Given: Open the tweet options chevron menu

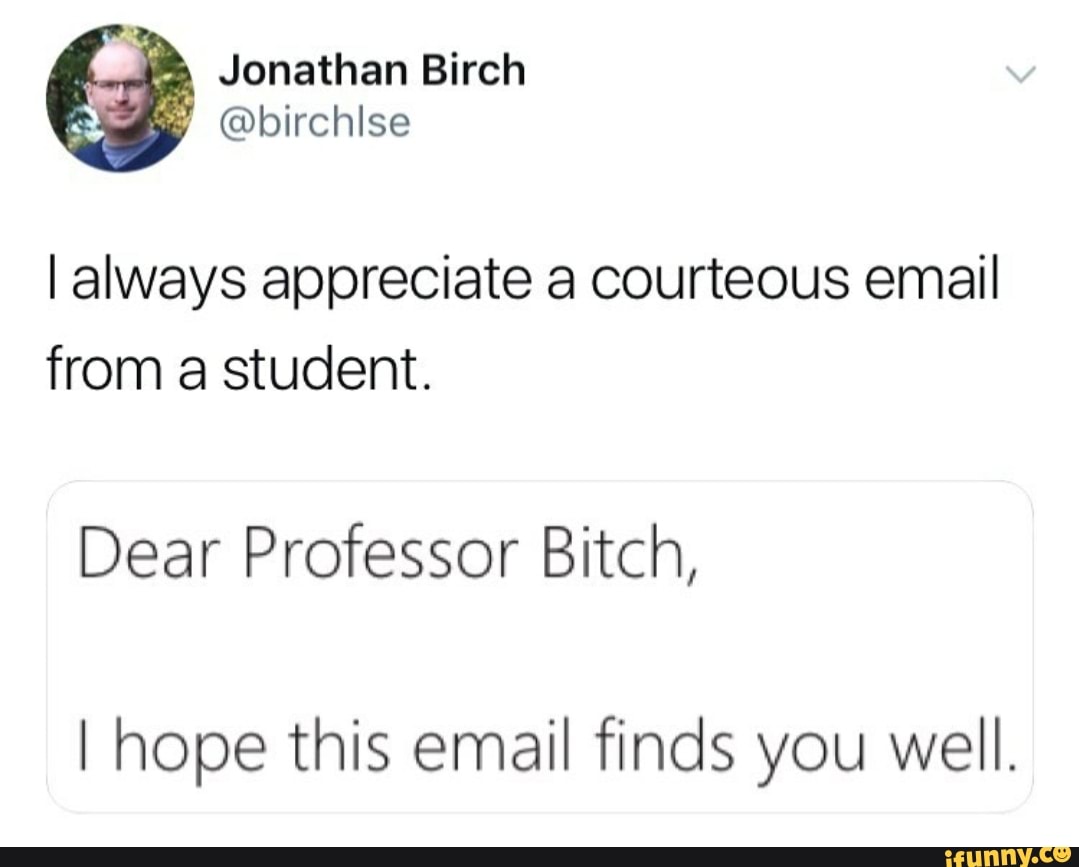Looking at the screenshot, I should click(1020, 74).
